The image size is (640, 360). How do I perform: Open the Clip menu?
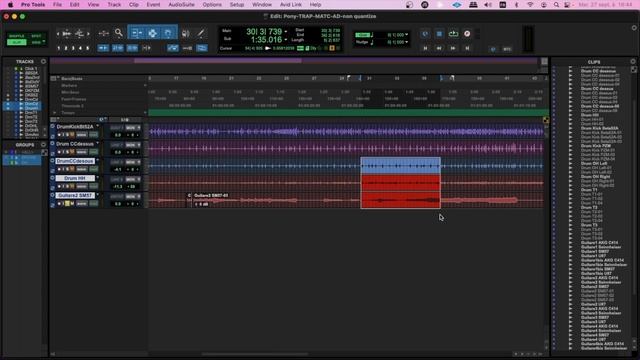133,5
